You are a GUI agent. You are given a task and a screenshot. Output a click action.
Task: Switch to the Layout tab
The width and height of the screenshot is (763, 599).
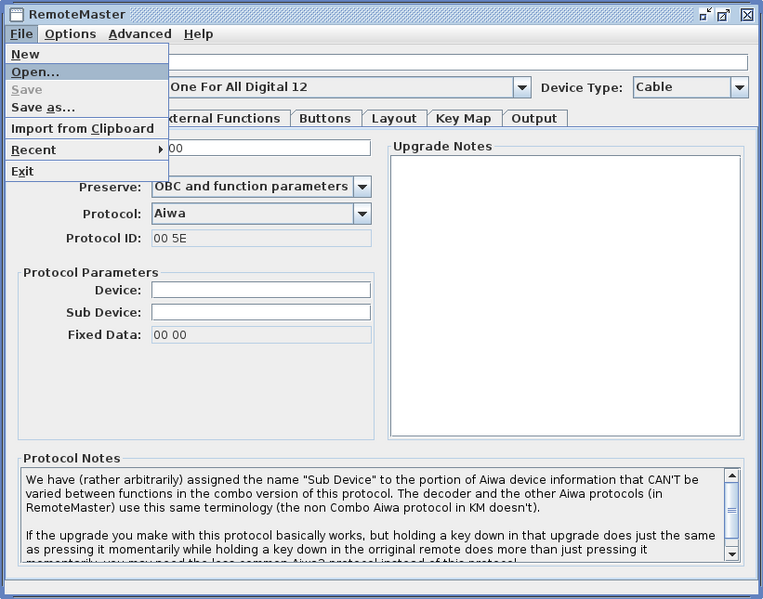(x=394, y=118)
